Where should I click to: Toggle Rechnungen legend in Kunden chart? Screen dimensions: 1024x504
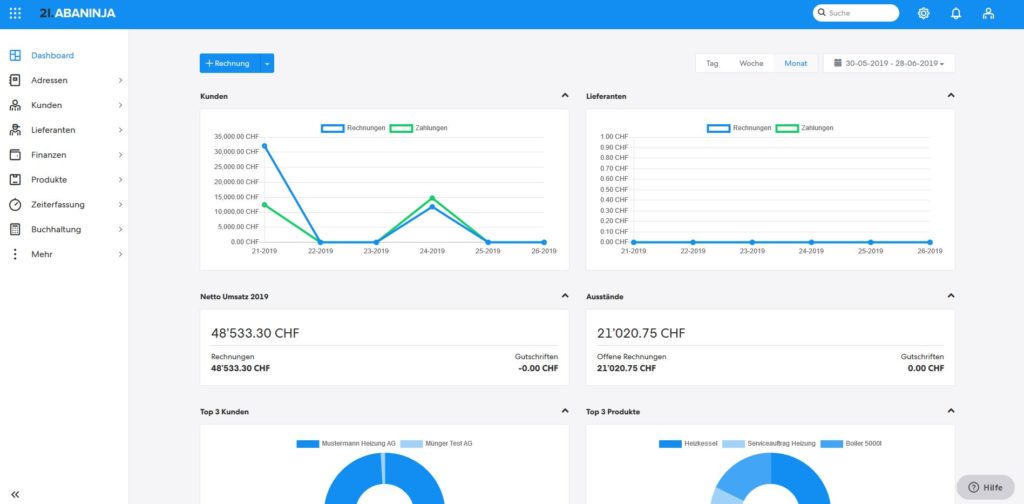click(x=353, y=128)
